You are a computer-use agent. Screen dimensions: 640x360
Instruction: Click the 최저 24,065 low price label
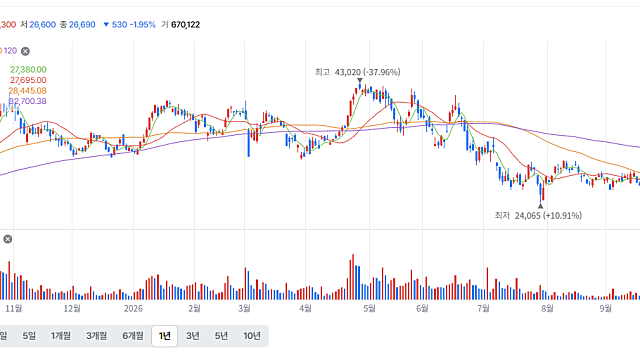click(538, 216)
